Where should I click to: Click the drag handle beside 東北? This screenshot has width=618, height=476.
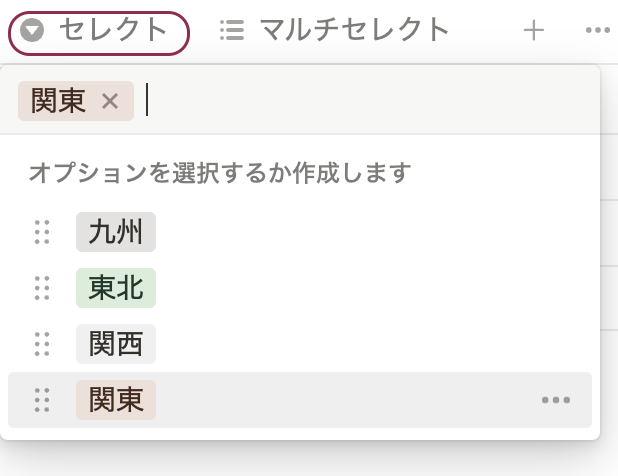(x=42, y=288)
